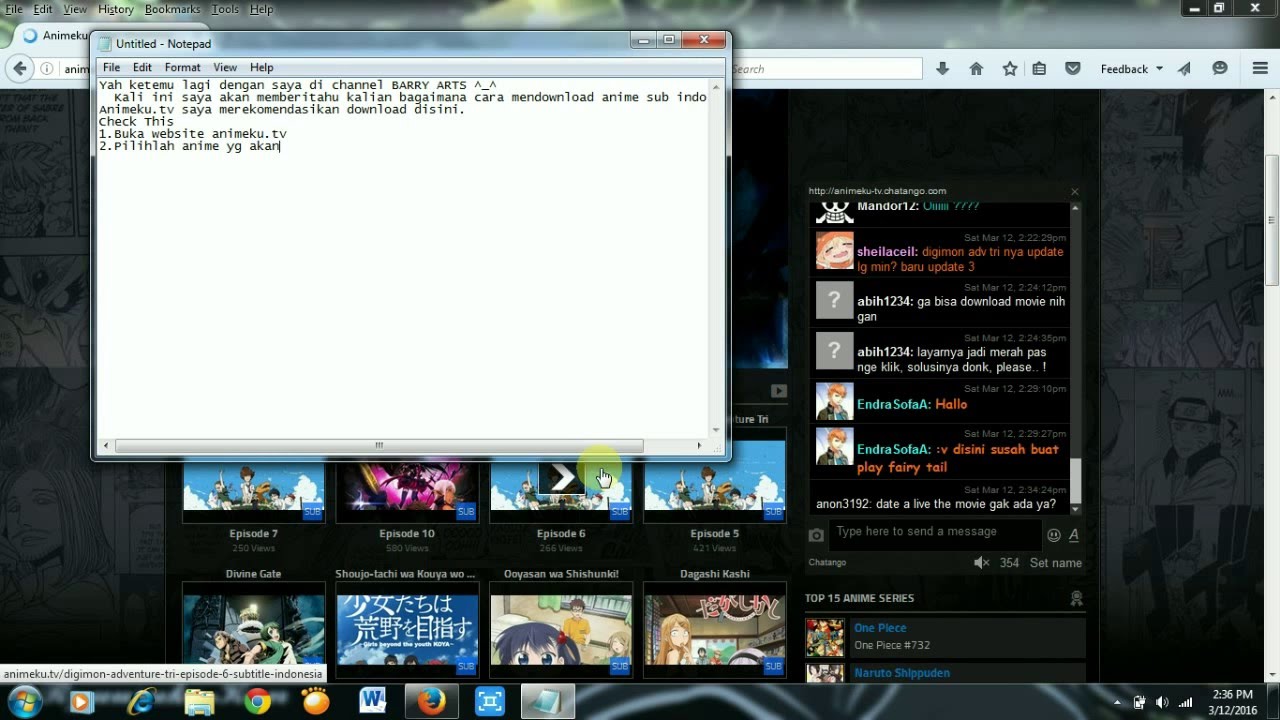Image resolution: width=1280 pixels, height=720 pixels.
Task: Click the Firefox taskbar icon
Action: pos(431,702)
